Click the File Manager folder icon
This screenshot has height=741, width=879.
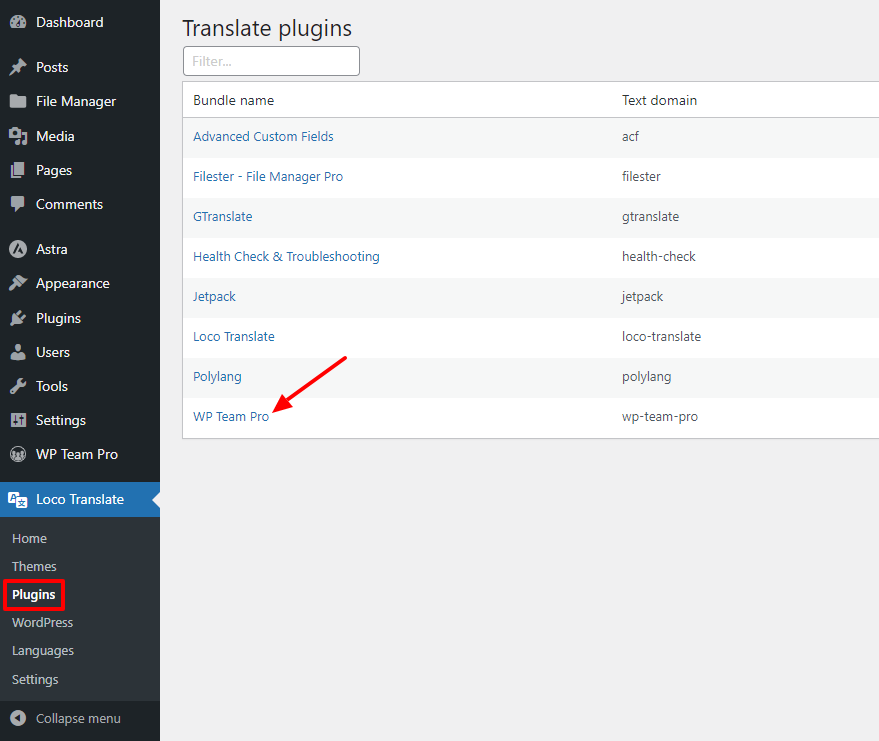pos(18,101)
